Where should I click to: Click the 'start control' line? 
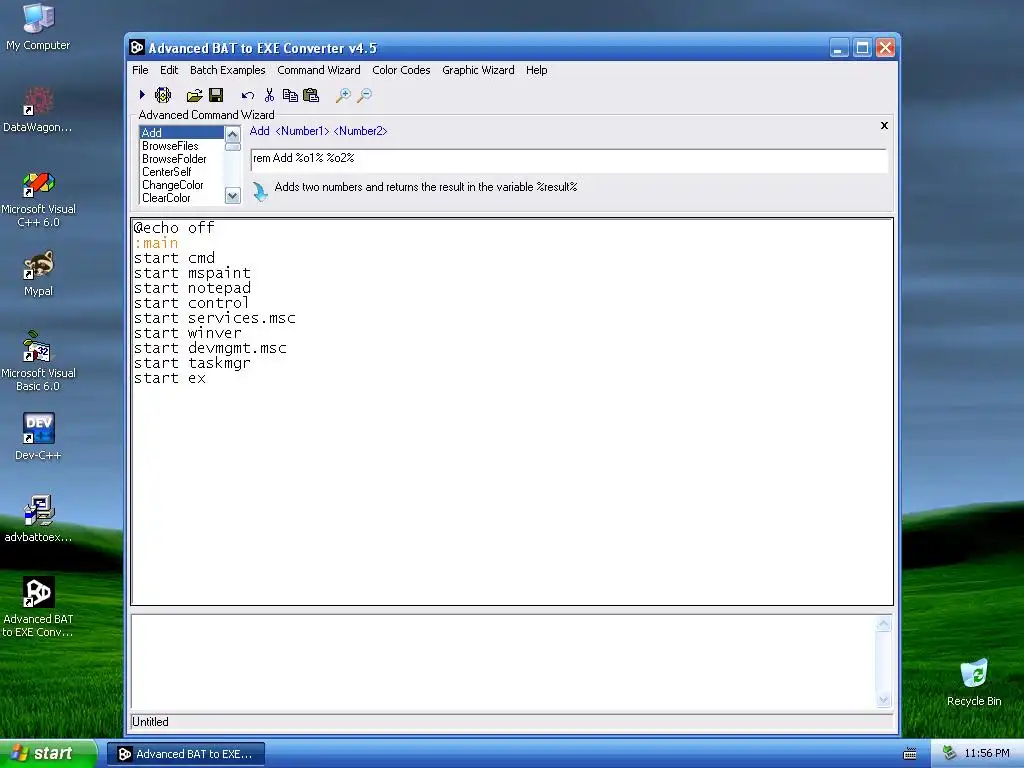point(191,303)
